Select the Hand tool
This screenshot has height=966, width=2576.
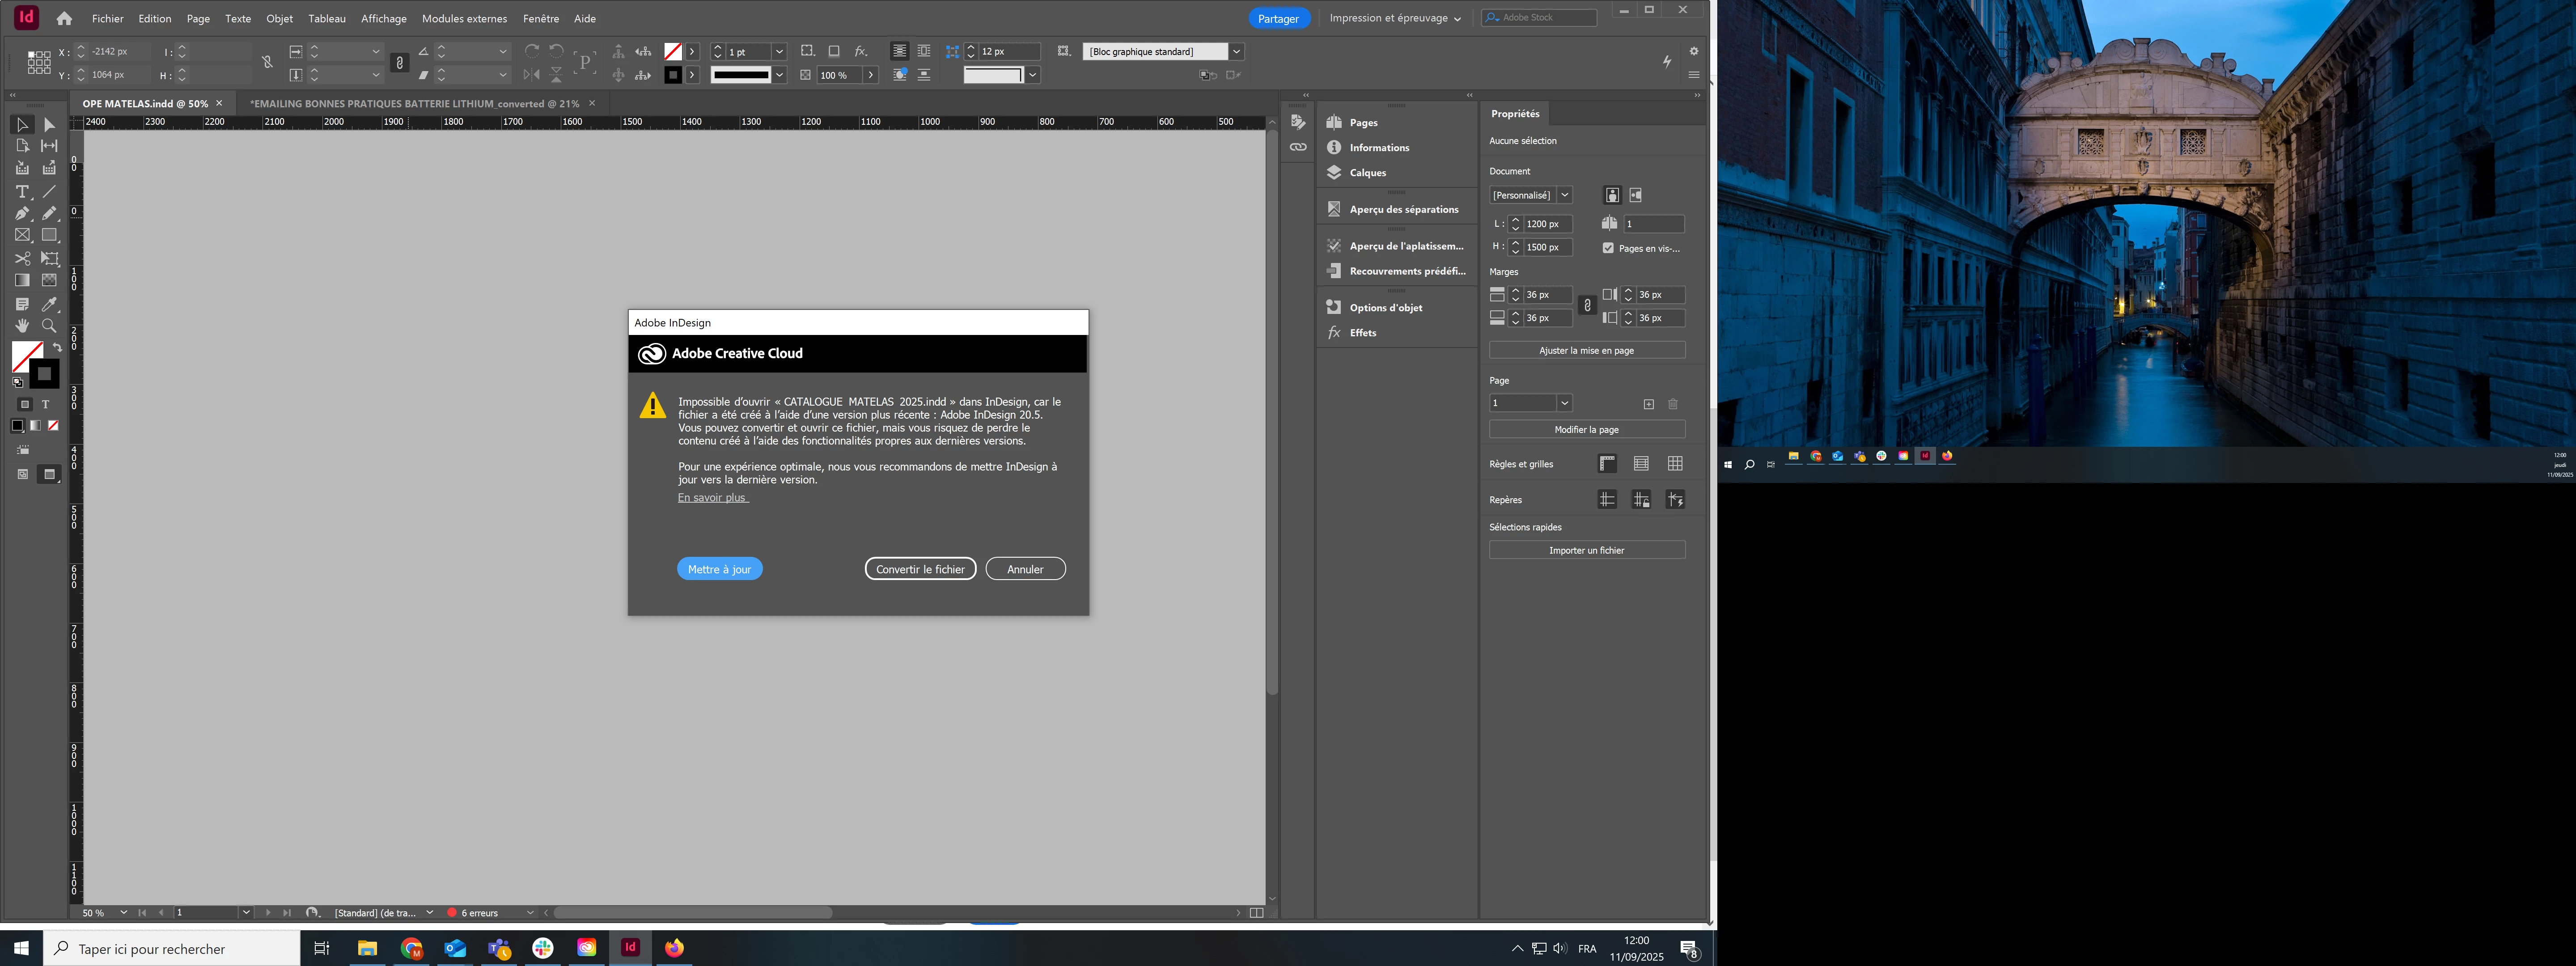click(x=22, y=326)
